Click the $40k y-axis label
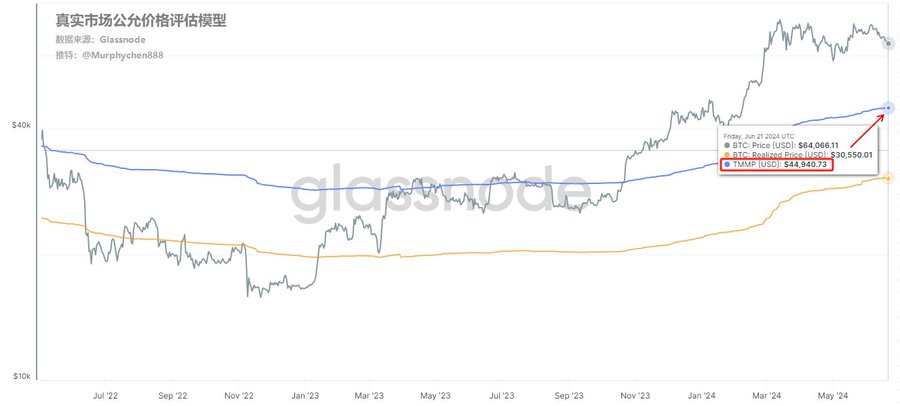 (21, 125)
